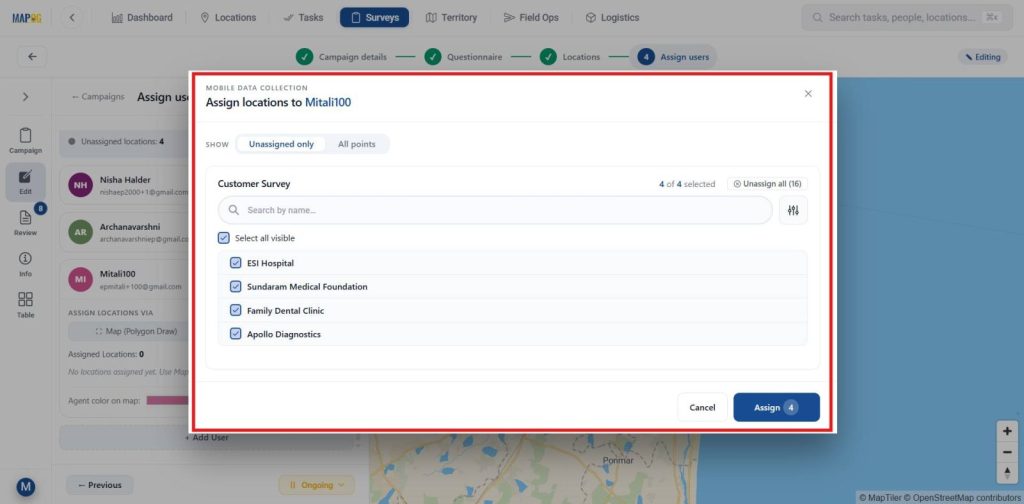Select step 4 Assign users
The height and width of the screenshot is (504, 1024).
pos(673,57)
